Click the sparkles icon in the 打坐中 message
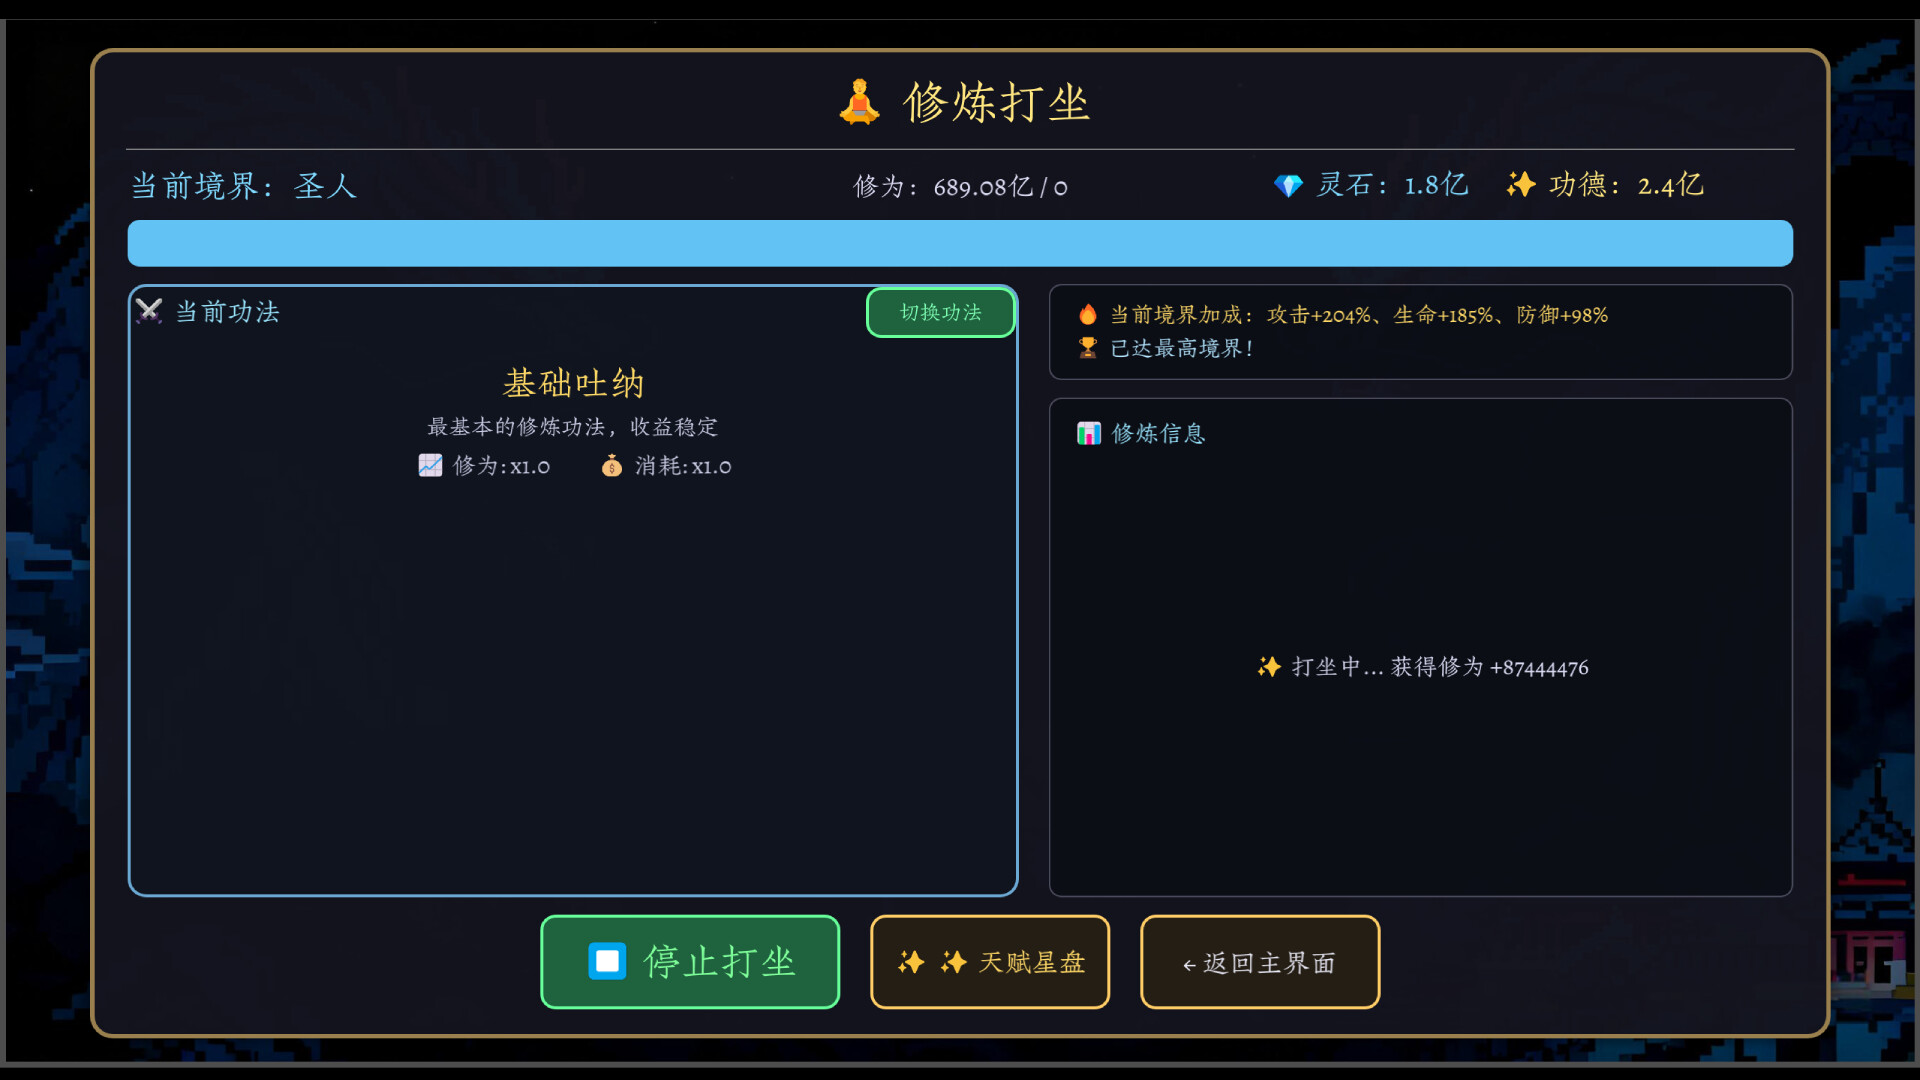 pyautogui.click(x=1268, y=667)
